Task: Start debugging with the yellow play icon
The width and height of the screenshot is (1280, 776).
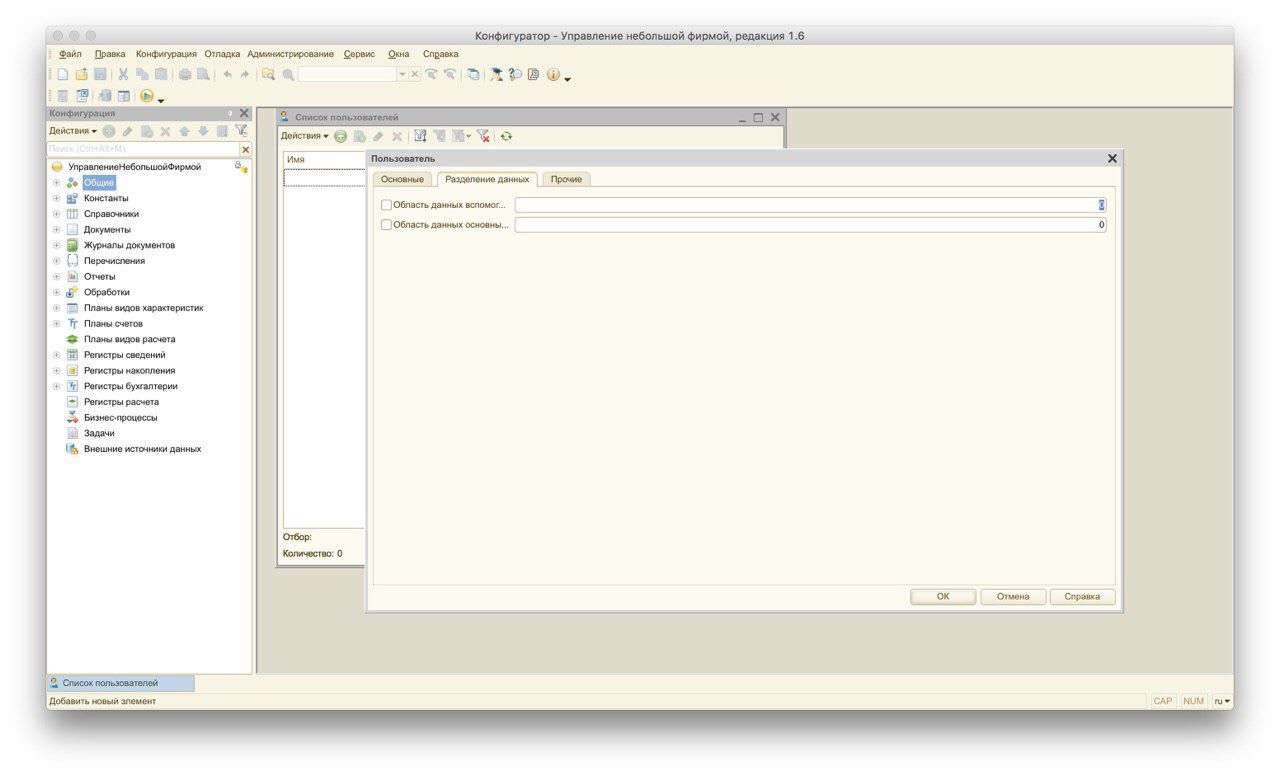Action: pyautogui.click(x=147, y=96)
